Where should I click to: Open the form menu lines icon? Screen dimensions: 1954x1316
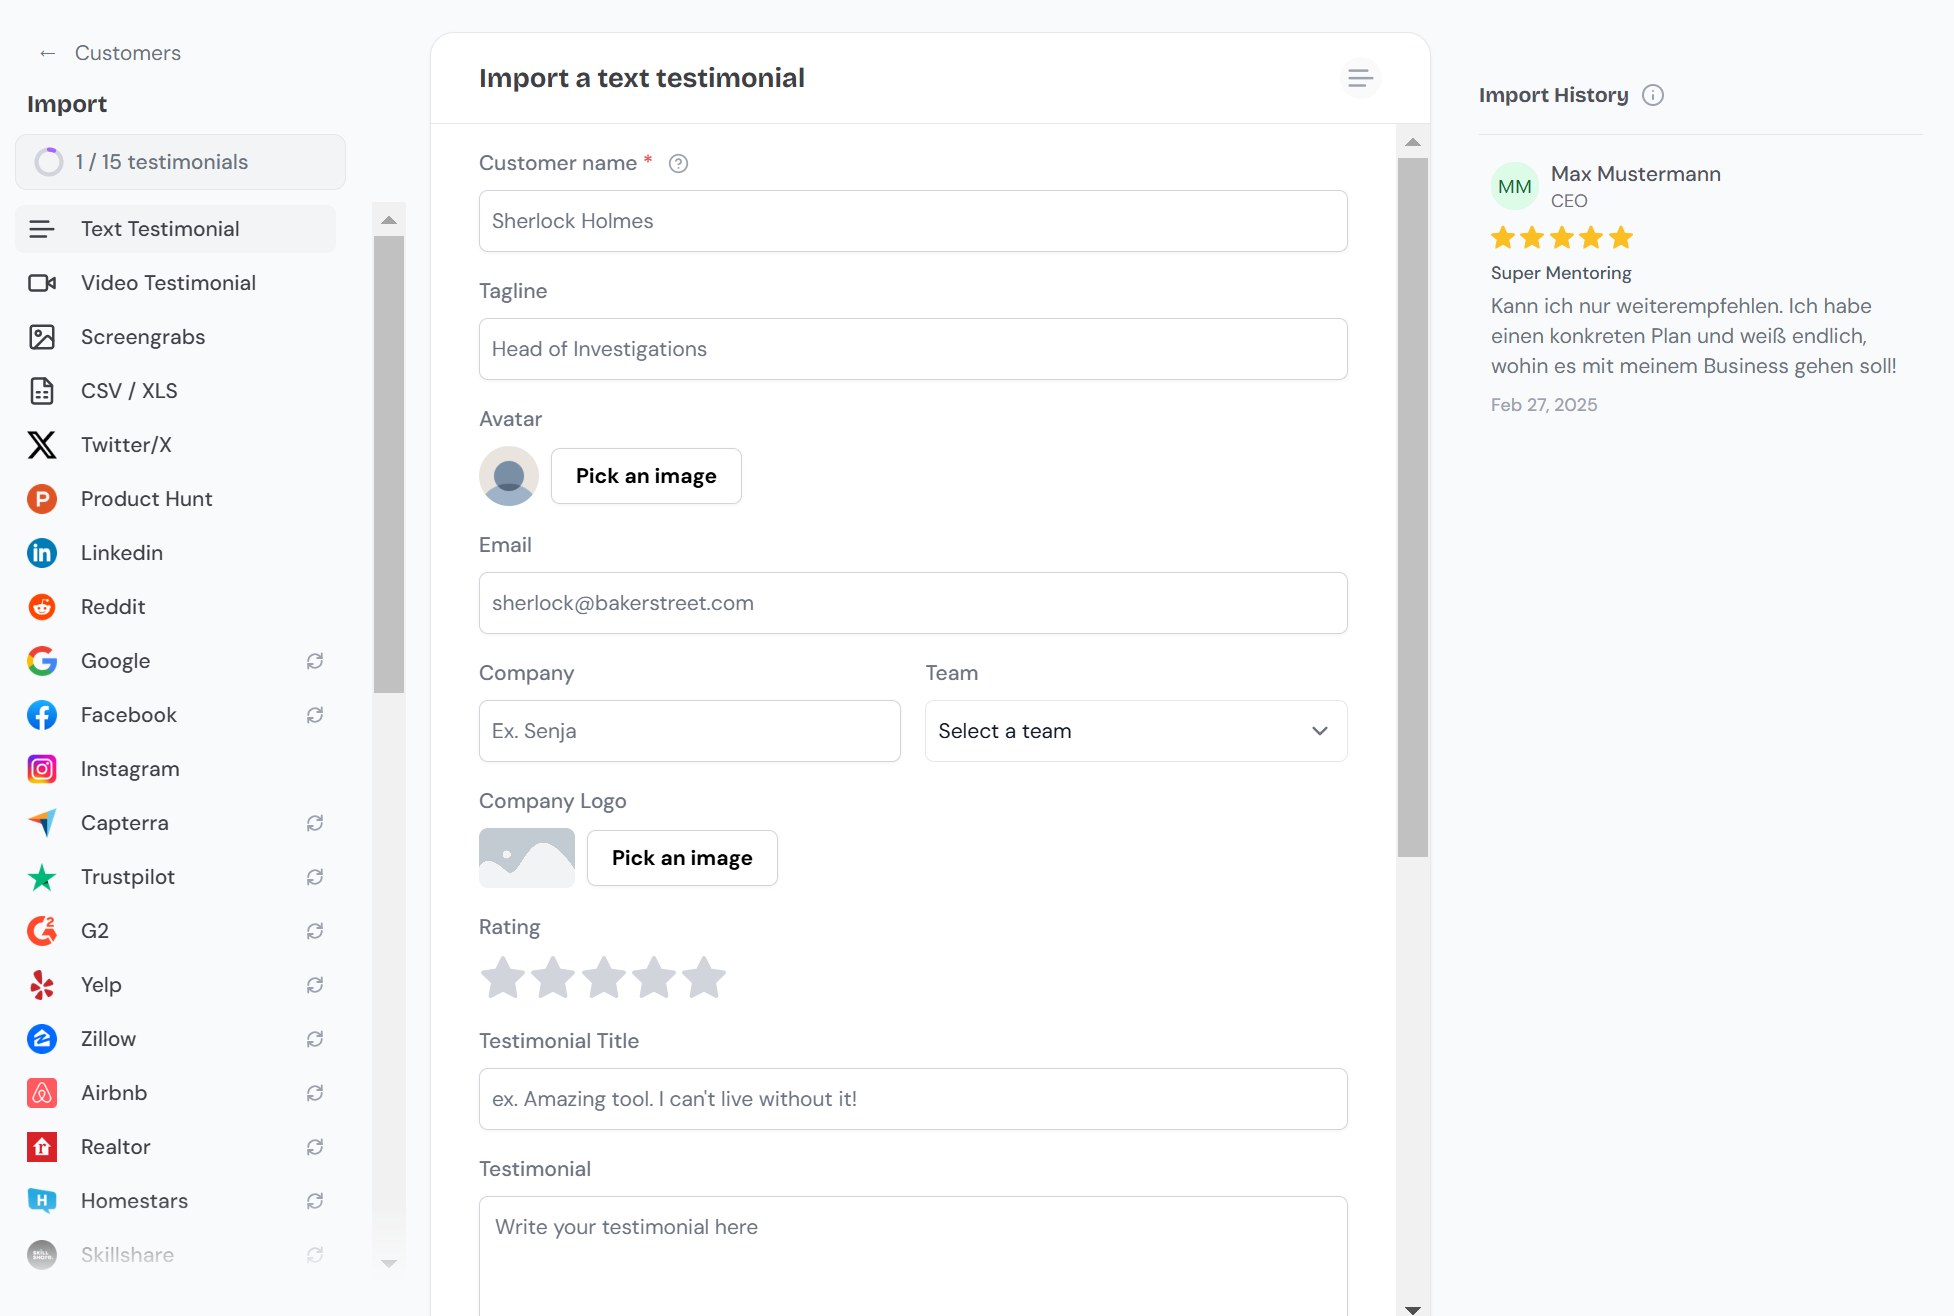(1360, 78)
